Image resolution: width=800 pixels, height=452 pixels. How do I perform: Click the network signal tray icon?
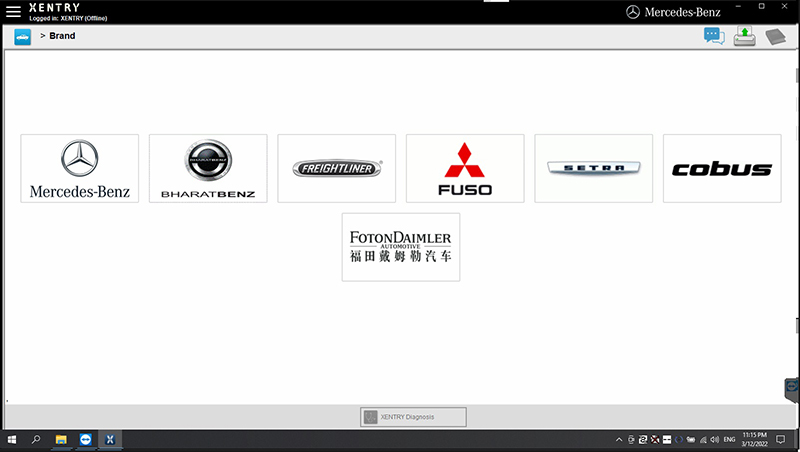click(703, 439)
